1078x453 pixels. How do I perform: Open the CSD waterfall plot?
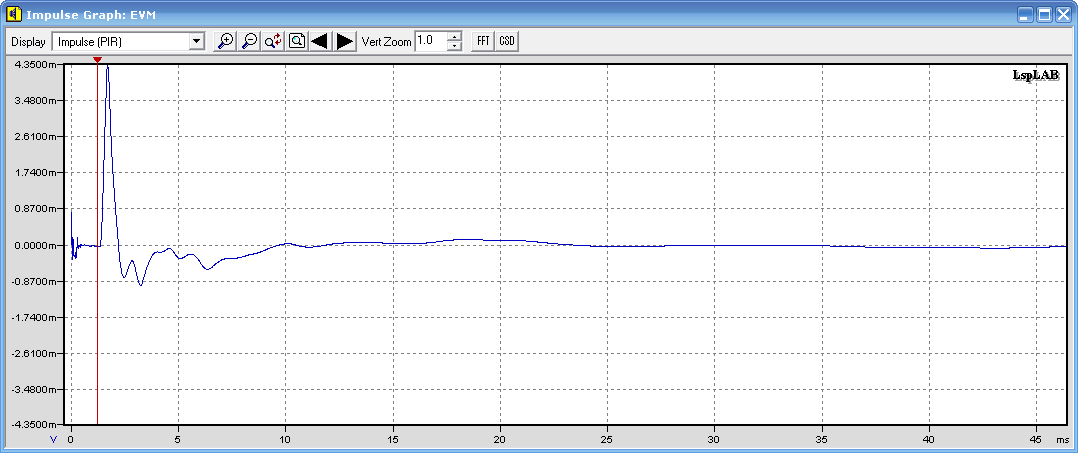pos(507,41)
